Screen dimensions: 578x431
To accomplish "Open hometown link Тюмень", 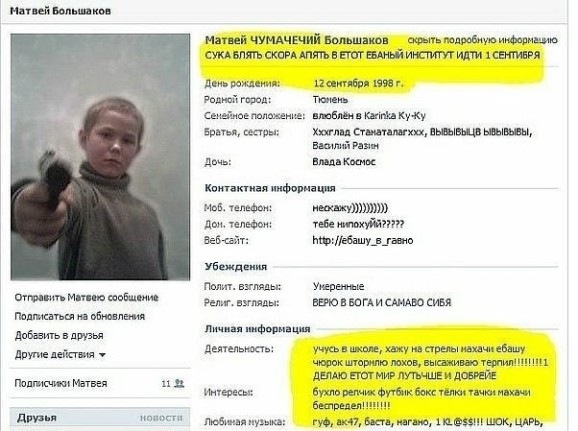I will tap(330, 100).
